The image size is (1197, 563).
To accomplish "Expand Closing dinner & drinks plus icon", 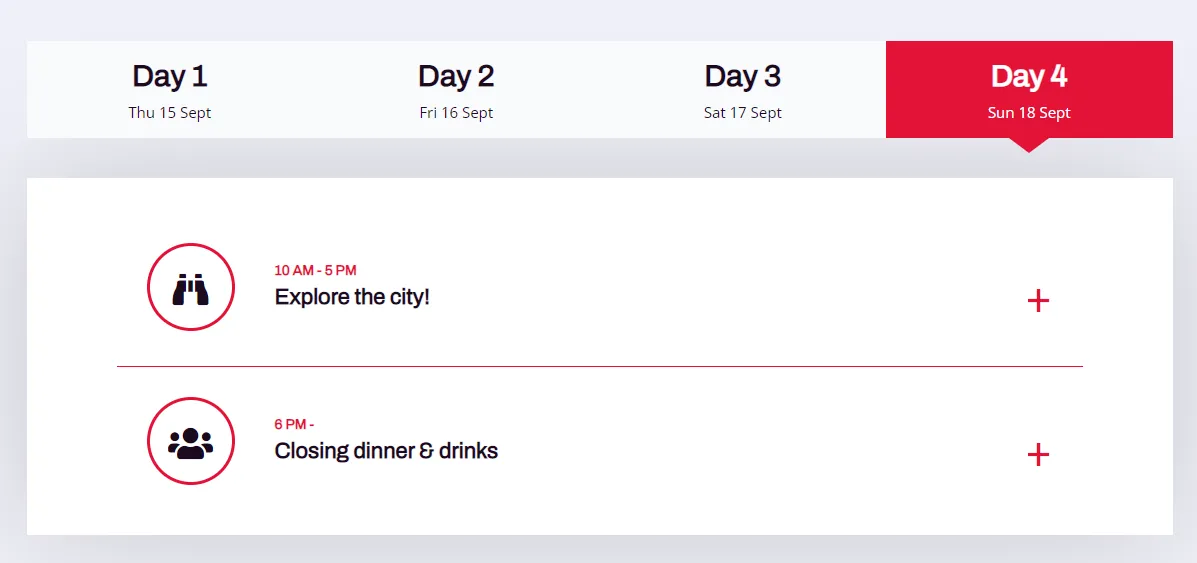I will pyautogui.click(x=1038, y=455).
